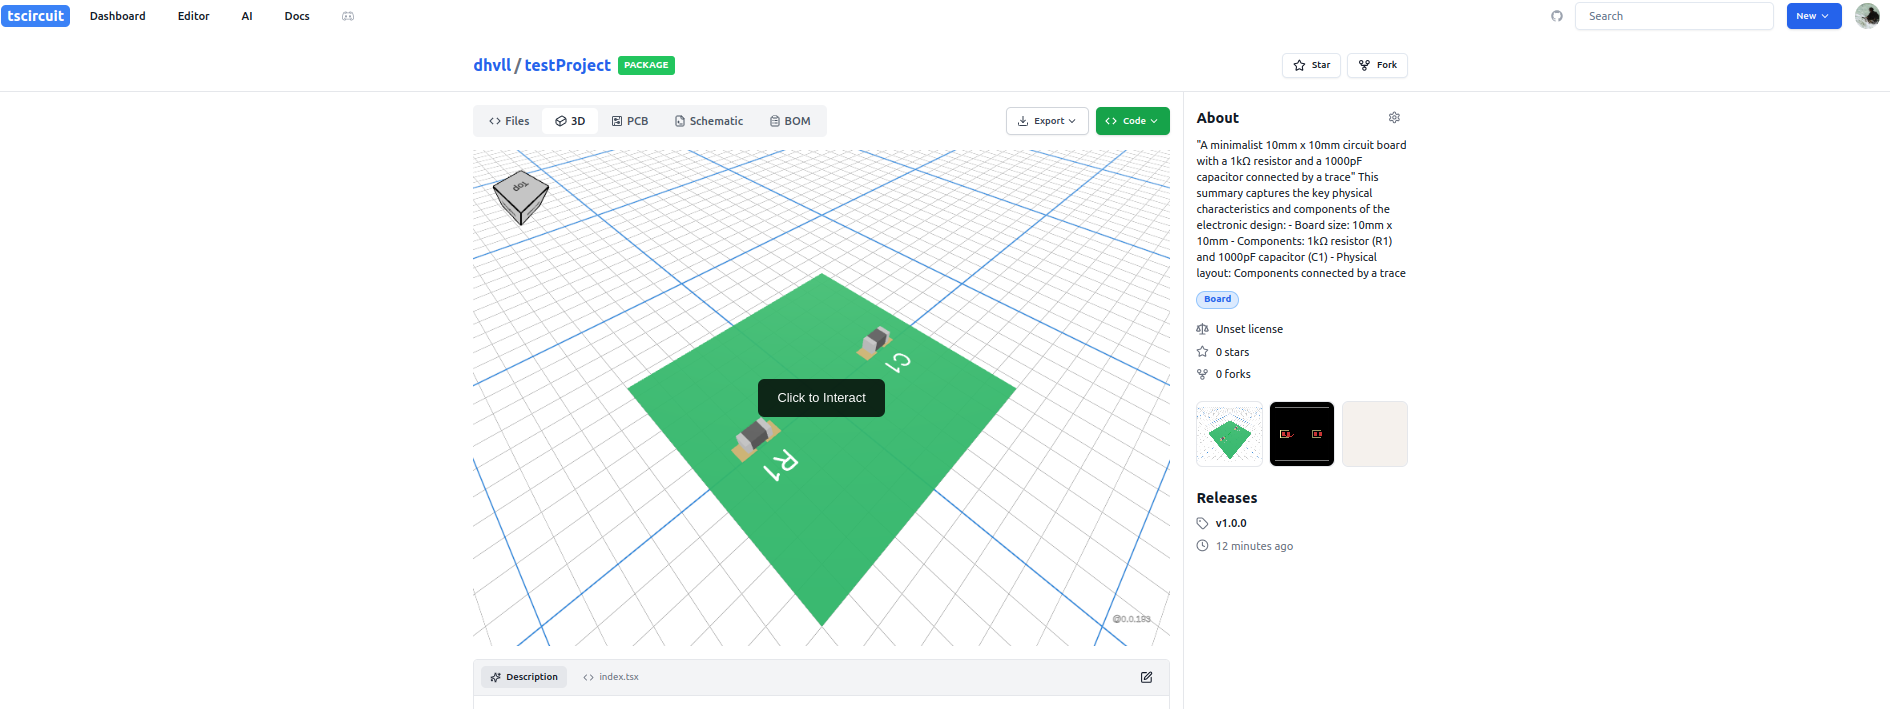Expand the Export dropdown
The height and width of the screenshot is (709, 1890).
1047,121
